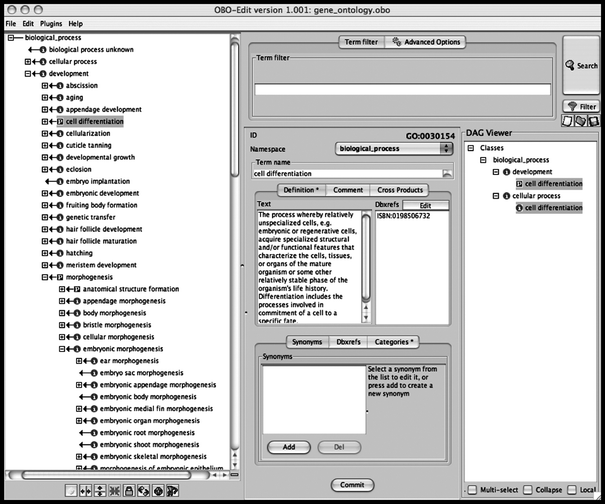Click the last icon in bottom toolbar
Image resolution: width=605 pixels, height=504 pixels.
click(x=172, y=490)
